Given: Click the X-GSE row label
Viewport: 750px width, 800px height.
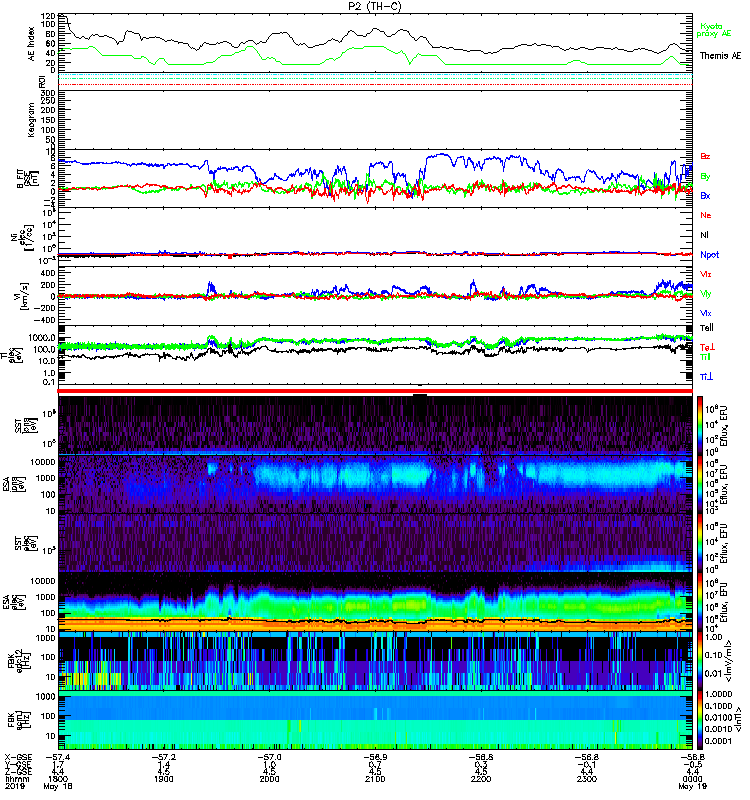Looking at the screenshot, I should [x=18, y=758].
